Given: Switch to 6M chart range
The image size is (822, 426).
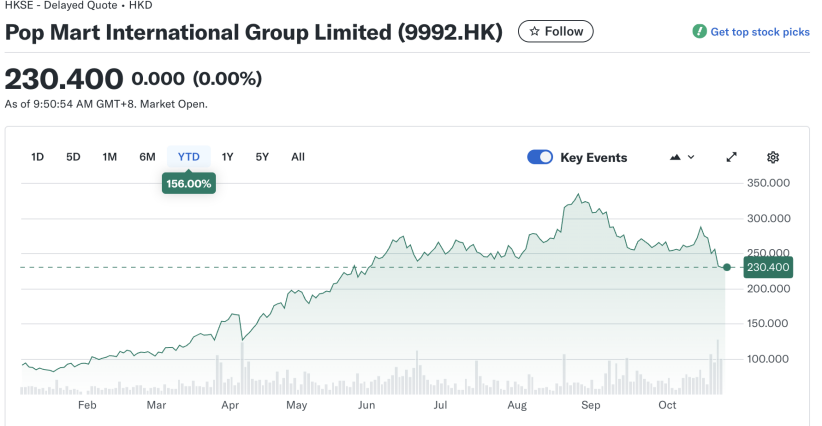Looking at the screenshot, I should pos(147,157).
